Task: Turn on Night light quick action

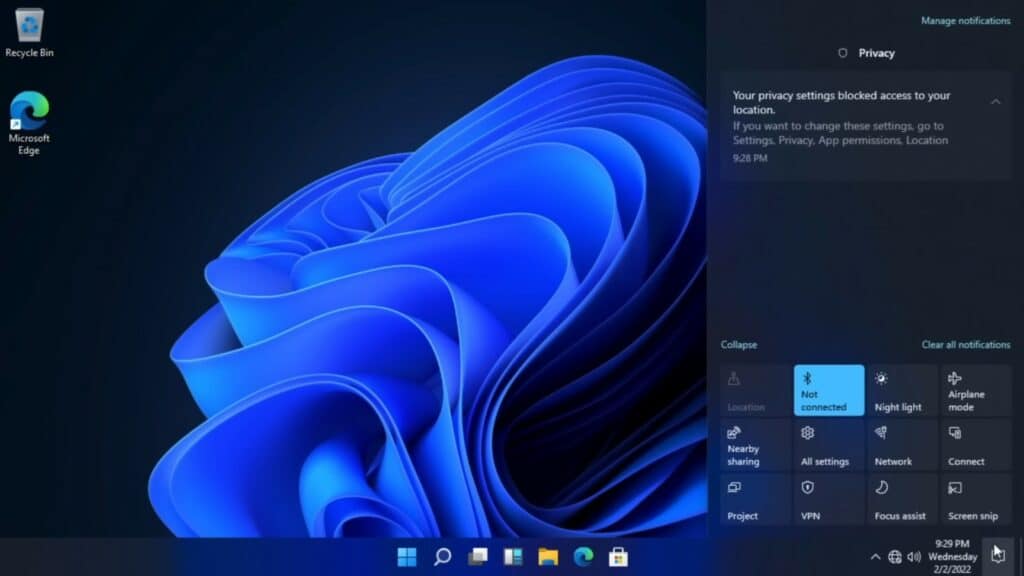Action: point(902,391)
